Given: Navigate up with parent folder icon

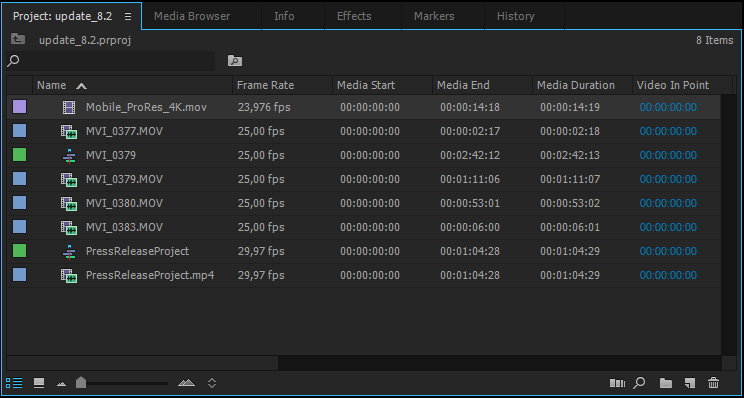Looking at the screenshot, I should 18,40.
